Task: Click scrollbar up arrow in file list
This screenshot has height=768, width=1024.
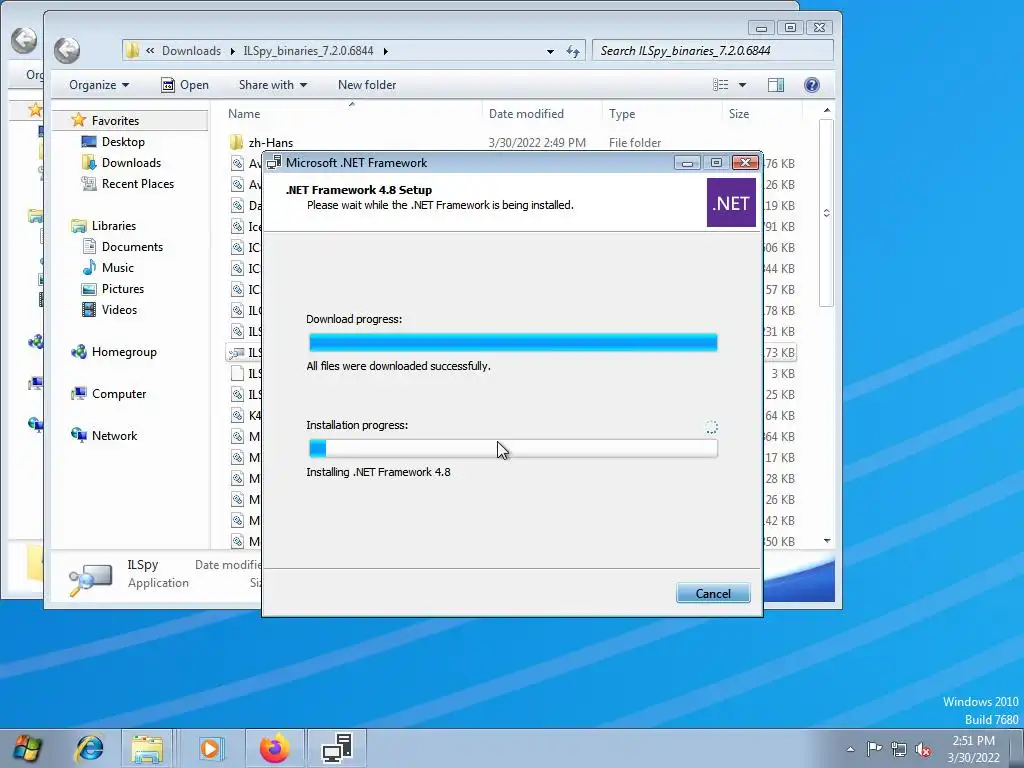Action: (x=827, y=110)
